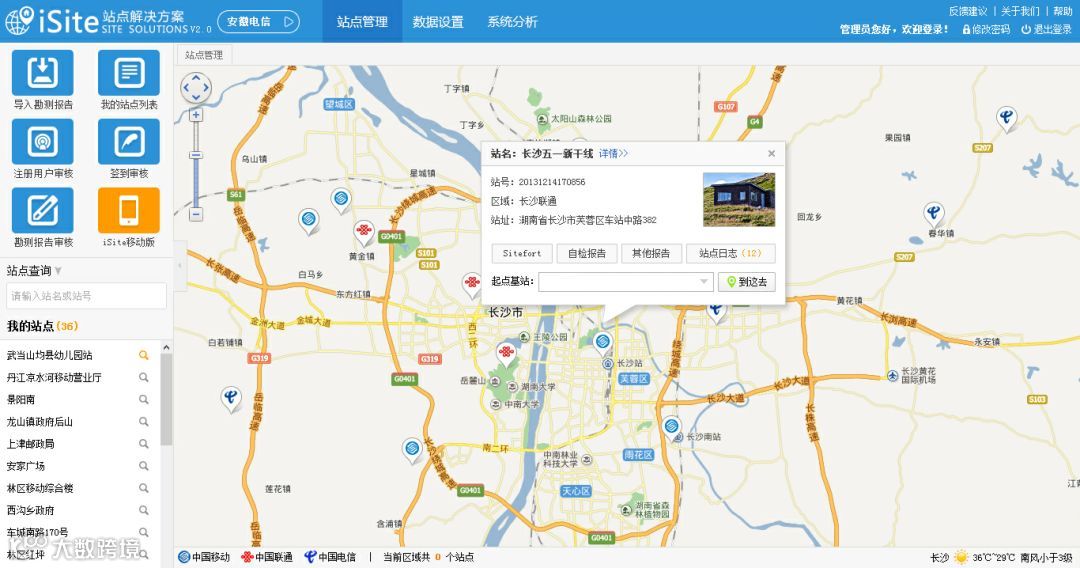Open 签到审核 icon
The width and height of the screenshot is (1080, 568).
(129, 142)
